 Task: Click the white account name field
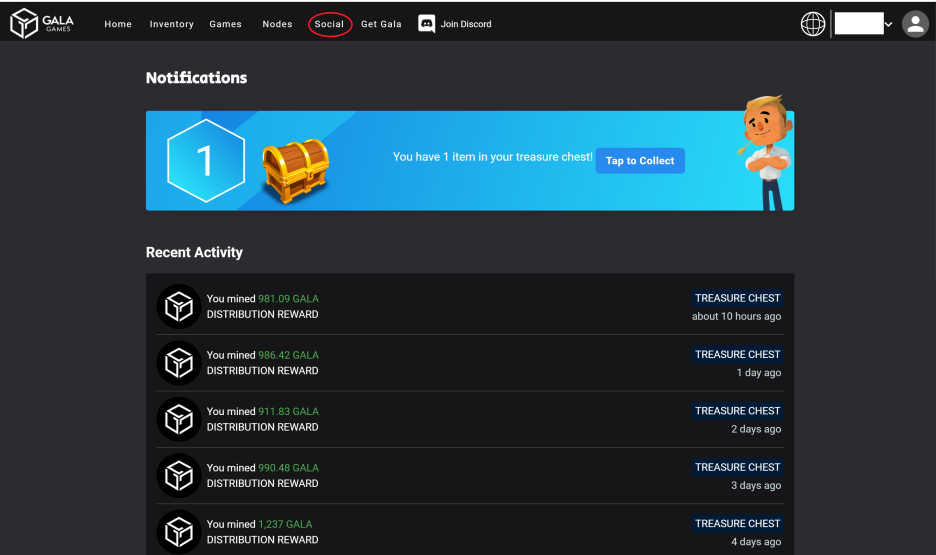859,24
